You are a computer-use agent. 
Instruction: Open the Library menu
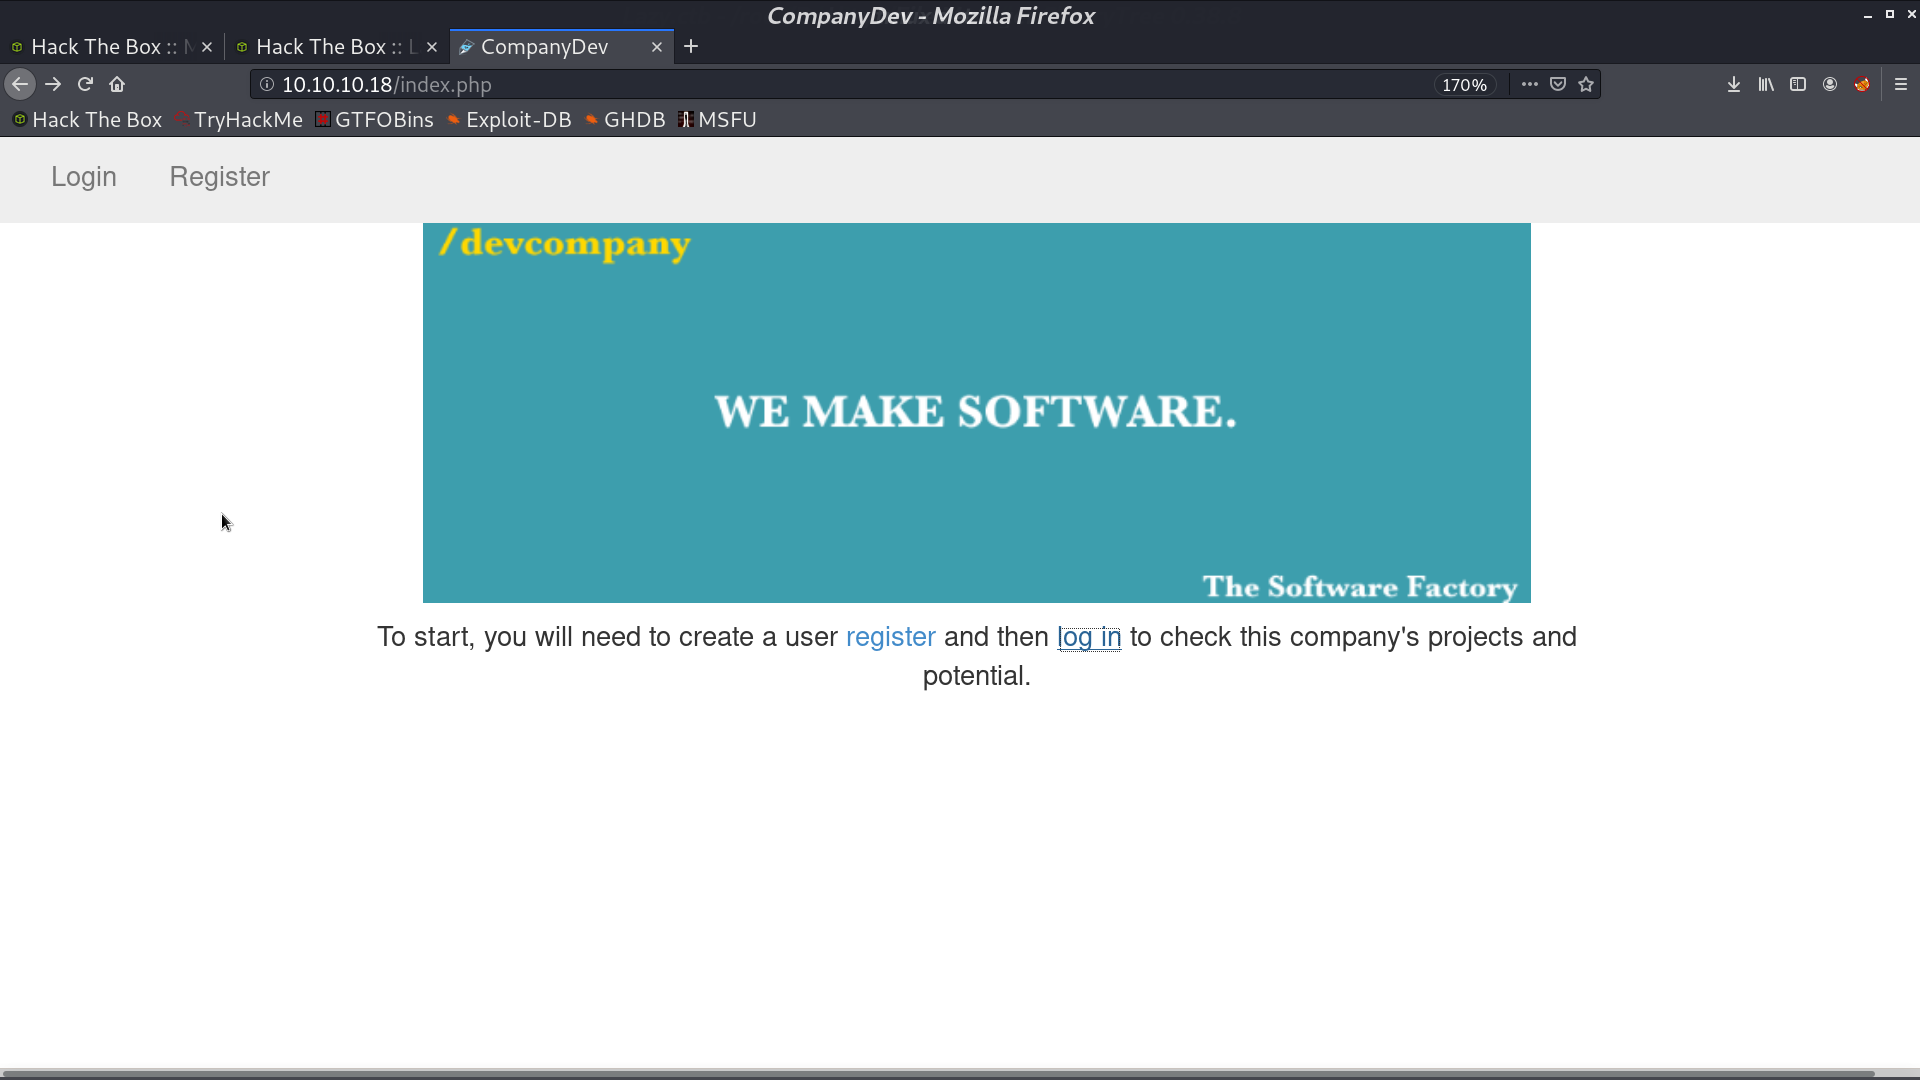coord(1766,85)
